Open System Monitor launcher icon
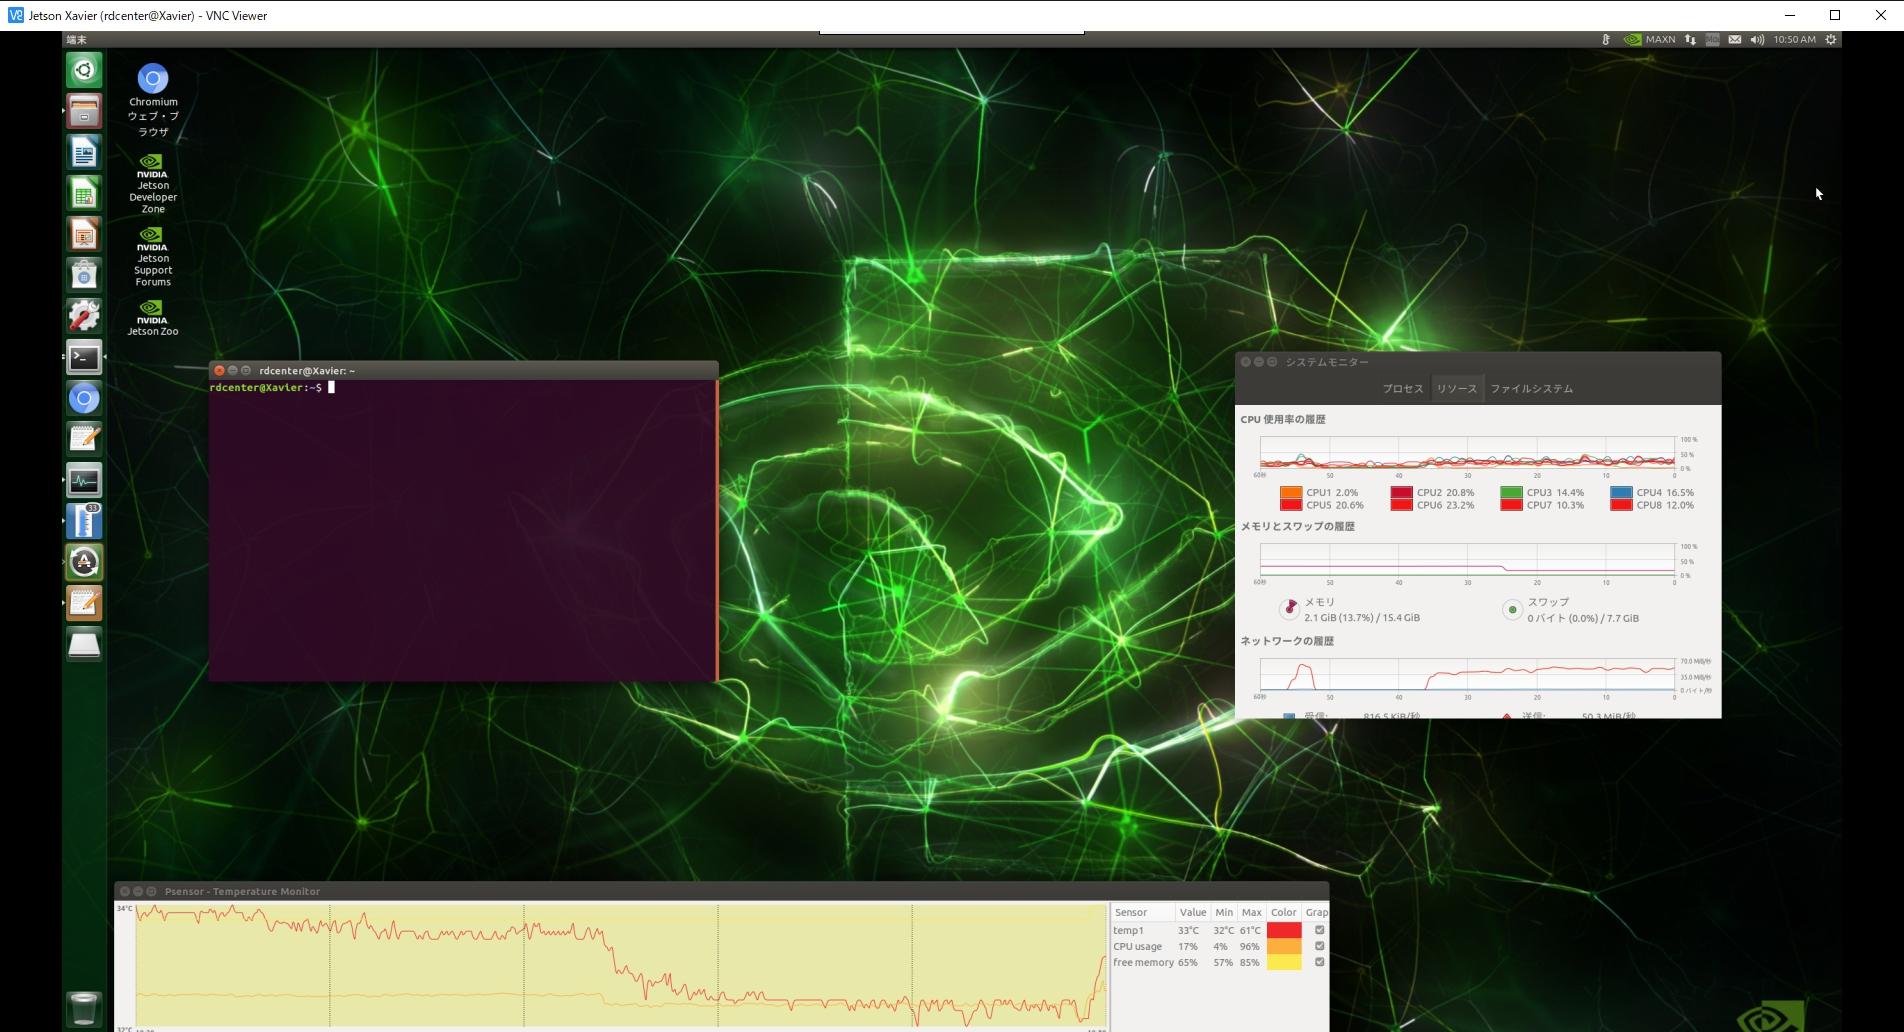Image resolution: width=1904 pixels, height=1032 pixels. pos(84,480)
